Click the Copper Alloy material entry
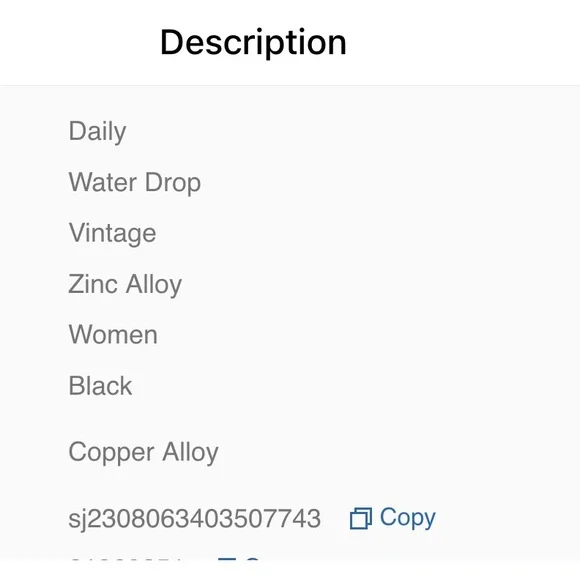 (x=144, y=452)
